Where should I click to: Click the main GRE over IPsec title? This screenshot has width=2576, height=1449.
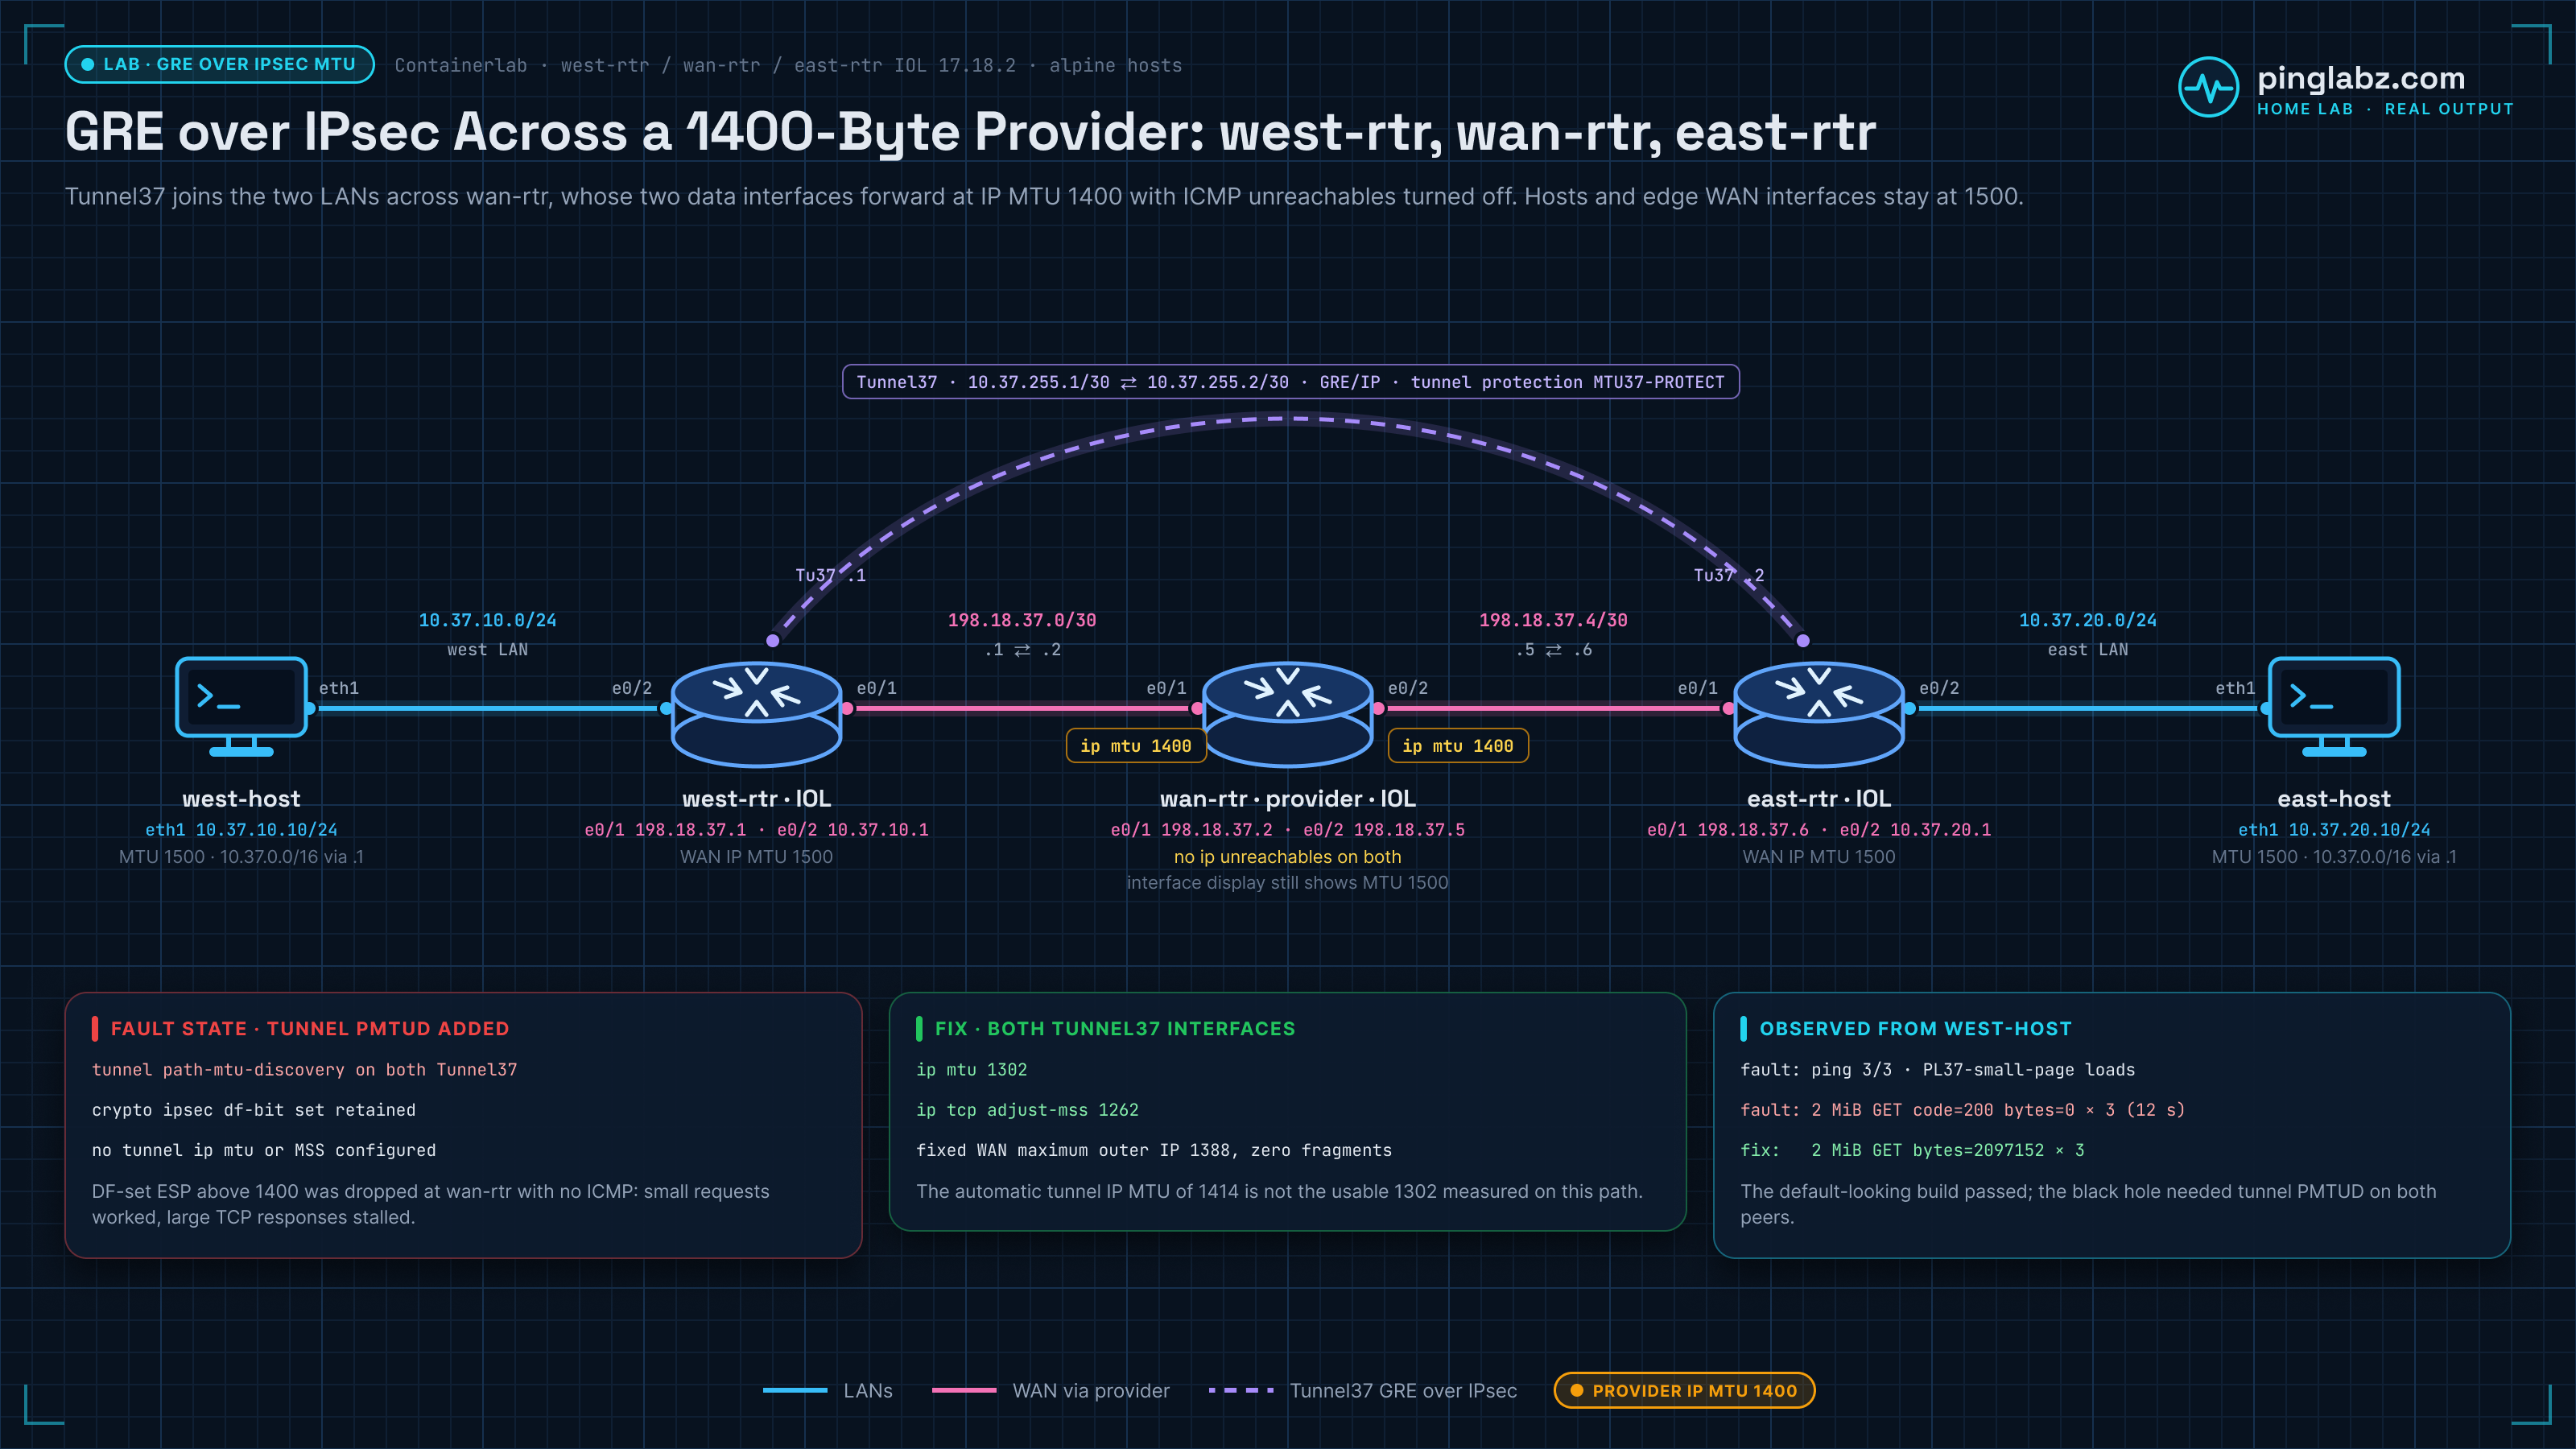click(970, 133)
